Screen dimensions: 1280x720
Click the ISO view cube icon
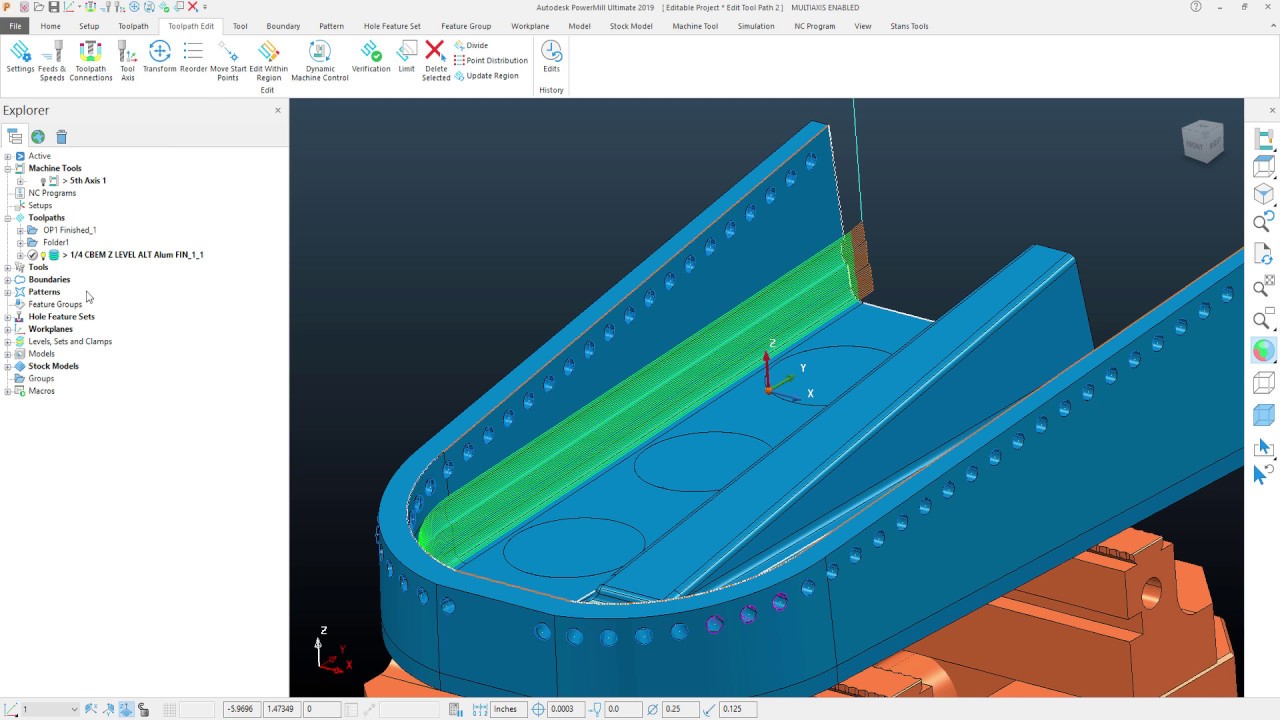click(x=1264, y=194)
